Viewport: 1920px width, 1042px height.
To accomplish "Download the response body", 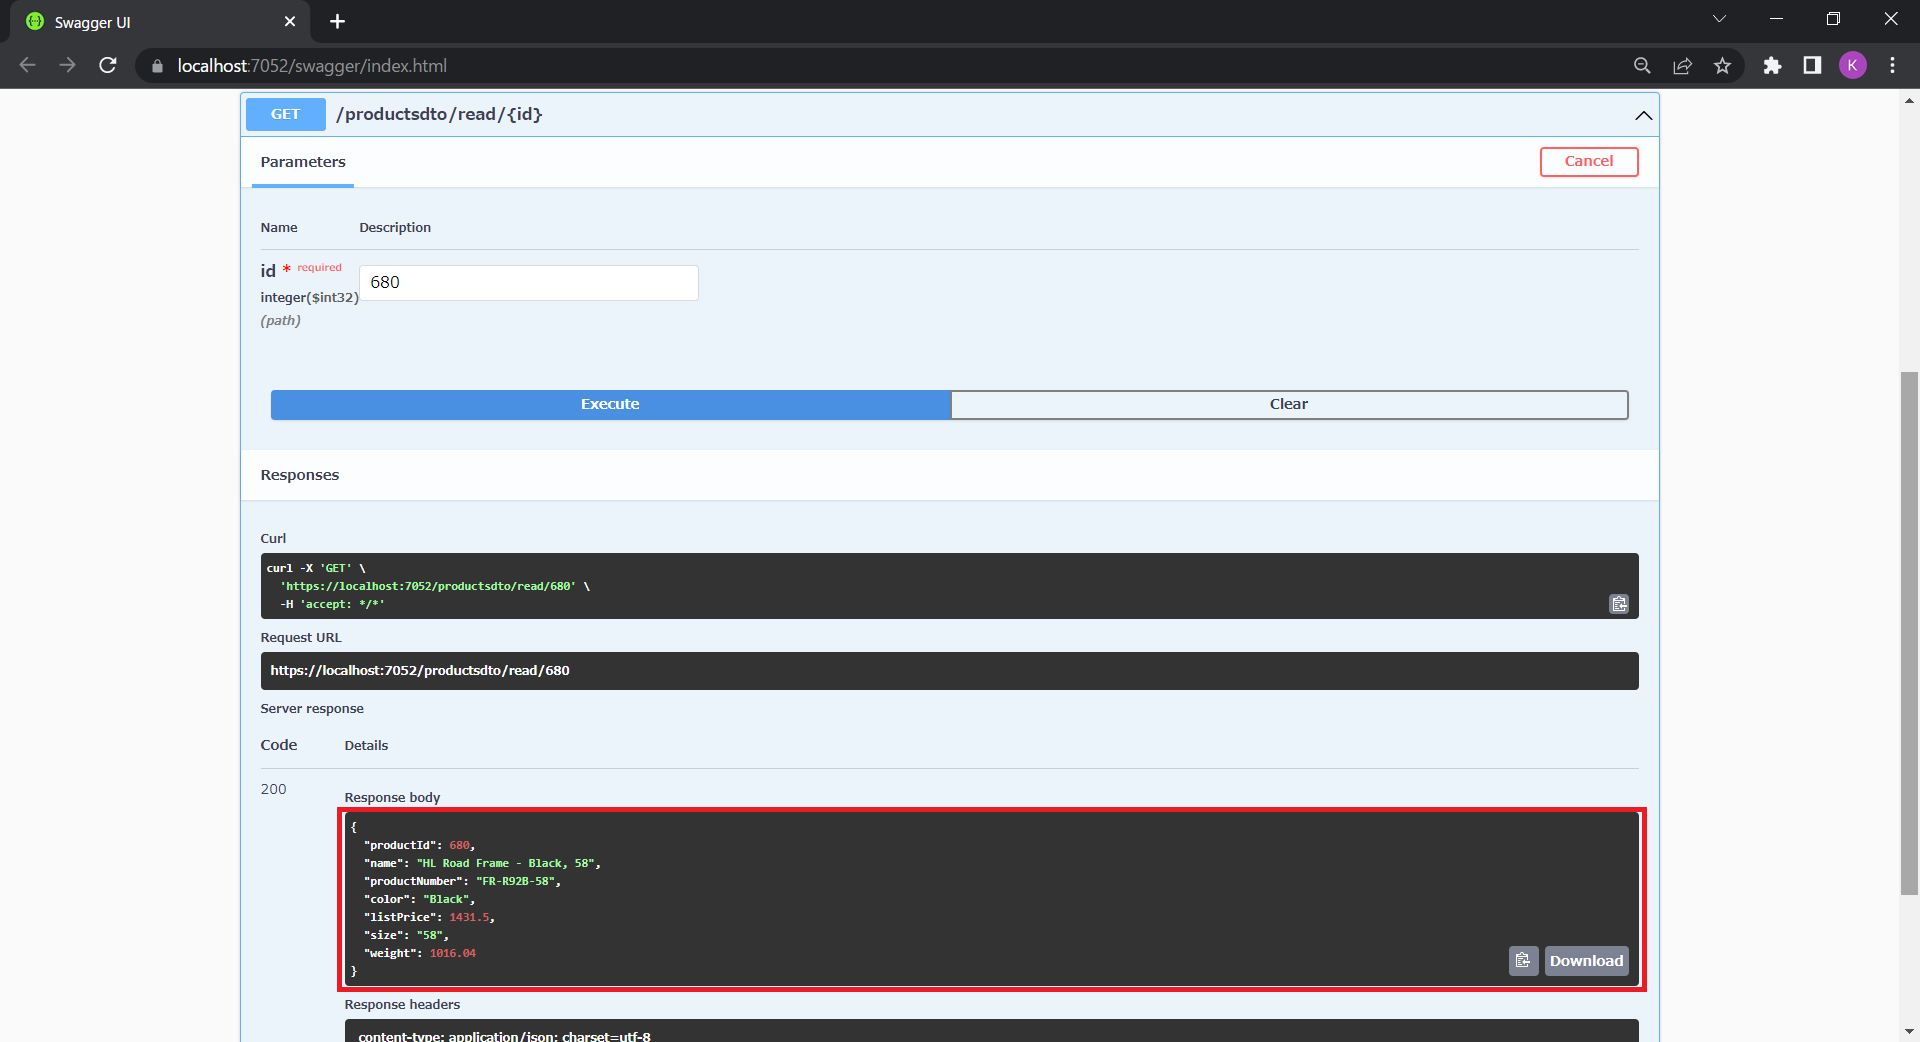I will click(1586, 961).
